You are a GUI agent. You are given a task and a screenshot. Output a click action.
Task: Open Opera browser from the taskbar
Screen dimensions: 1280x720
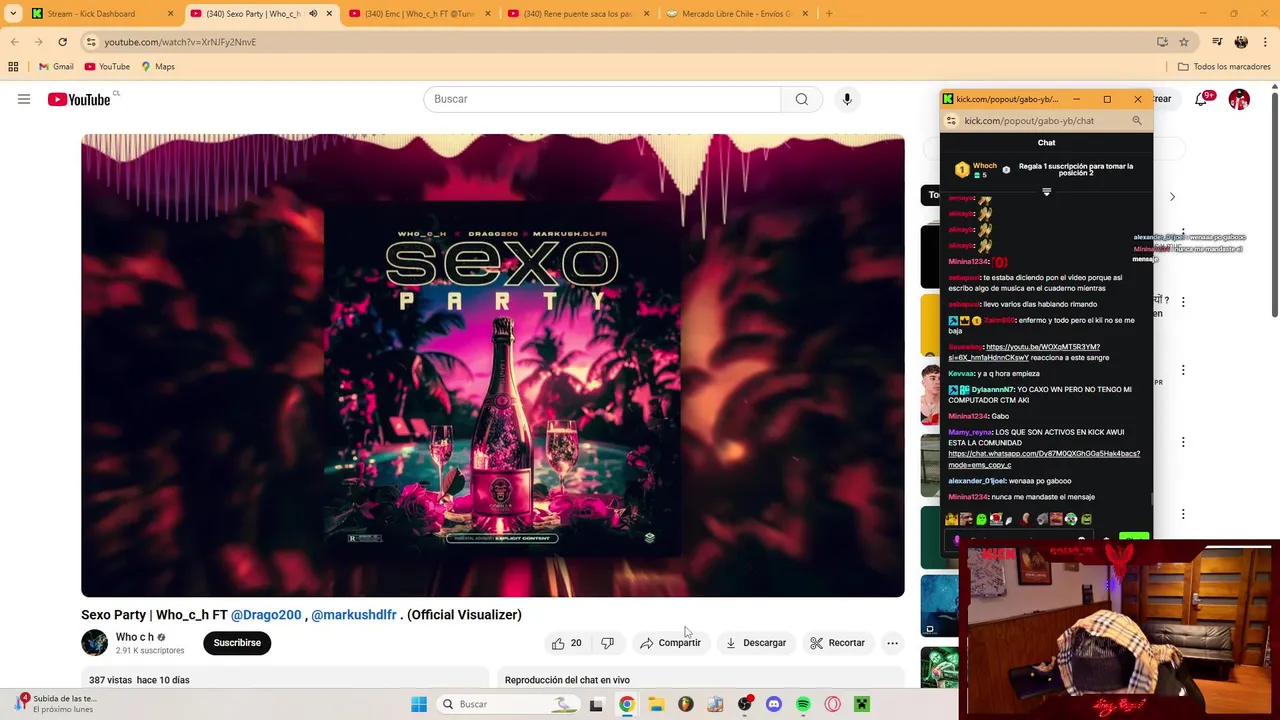832,704
